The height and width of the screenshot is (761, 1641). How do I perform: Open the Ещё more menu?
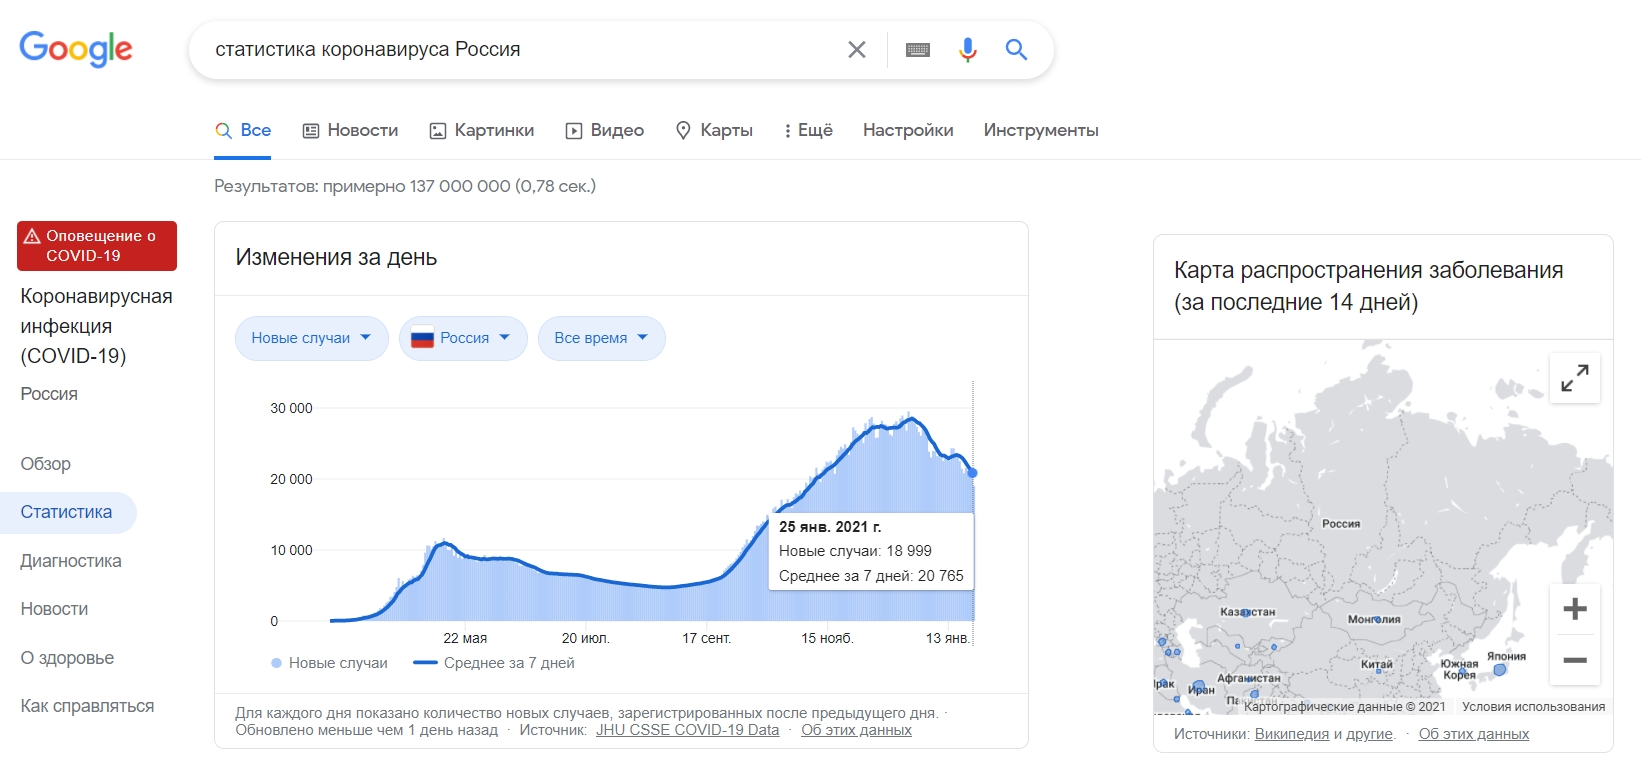(808, 130)
